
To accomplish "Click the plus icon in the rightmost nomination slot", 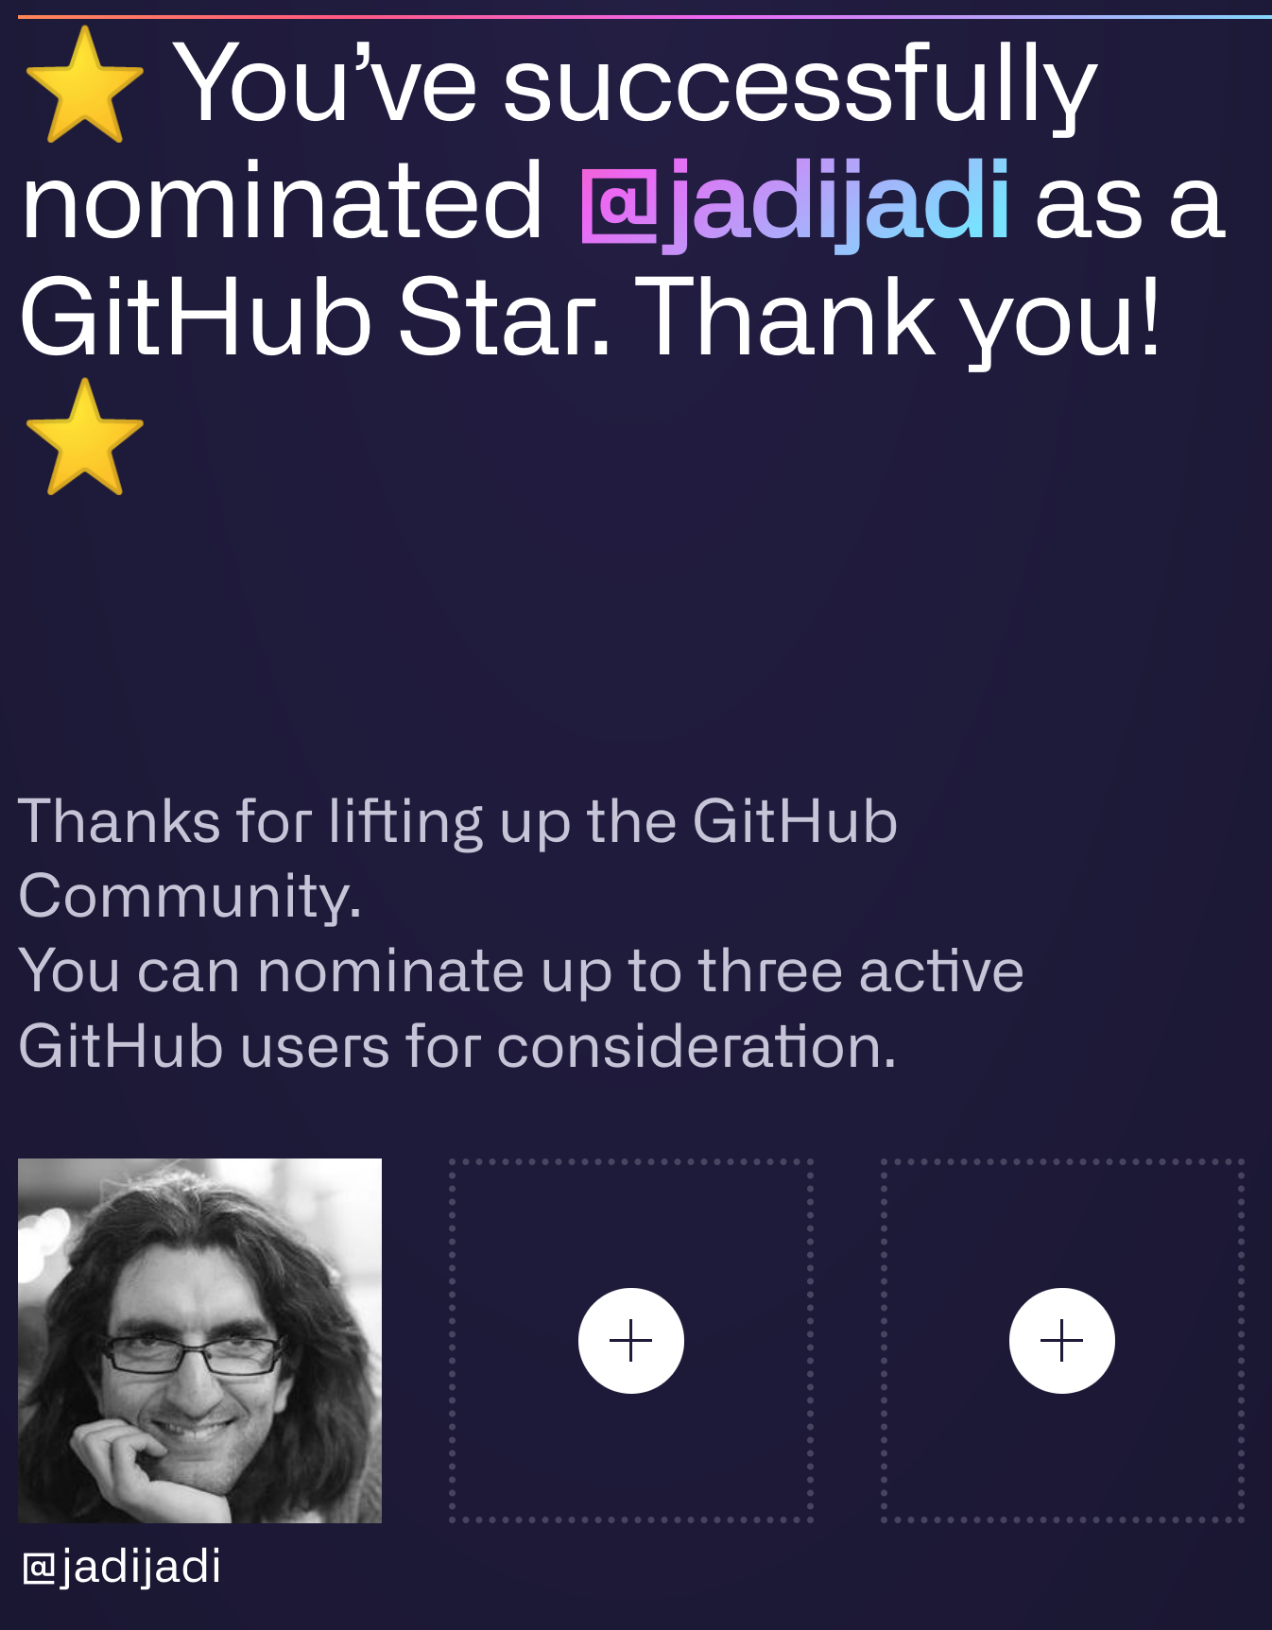I will [1062, 1340].
